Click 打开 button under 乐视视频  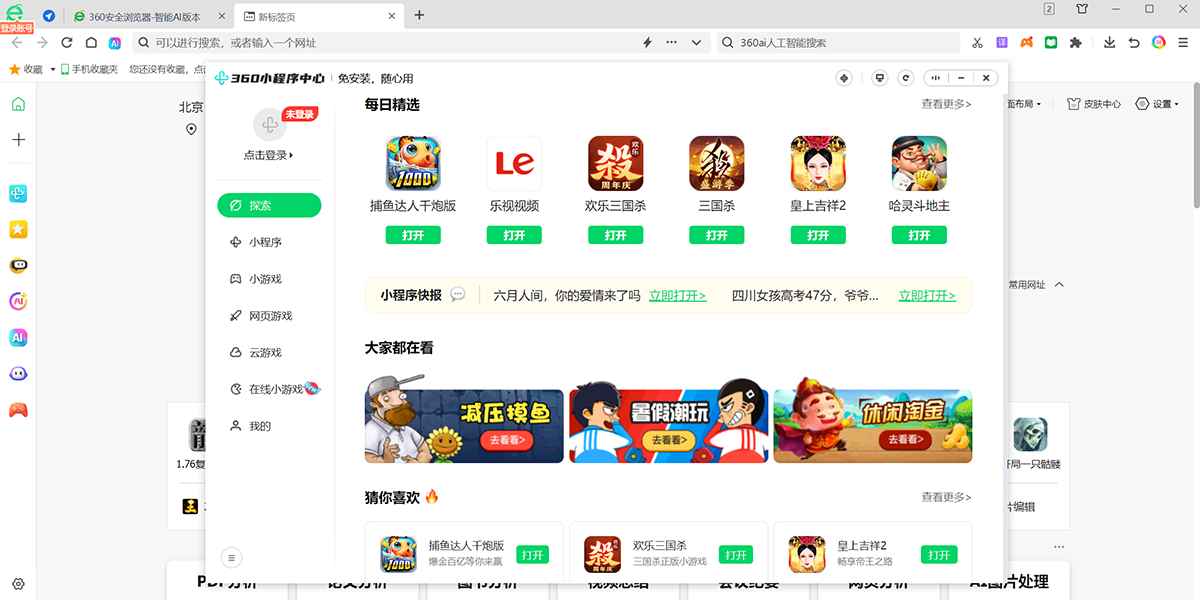514,235
